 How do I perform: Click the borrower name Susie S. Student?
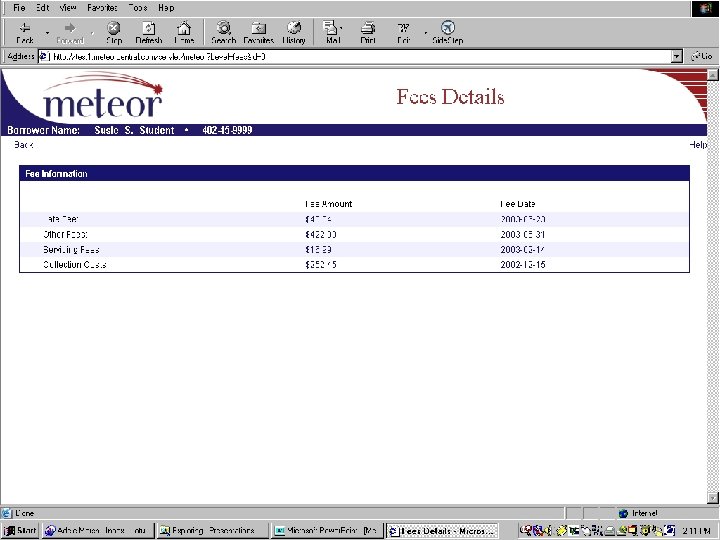coord(134,130)
